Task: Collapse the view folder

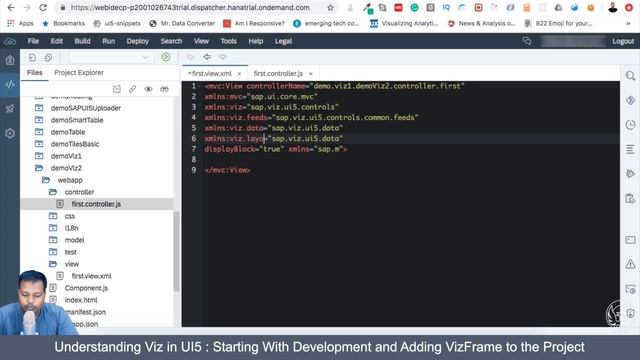Action: (53, 264)
